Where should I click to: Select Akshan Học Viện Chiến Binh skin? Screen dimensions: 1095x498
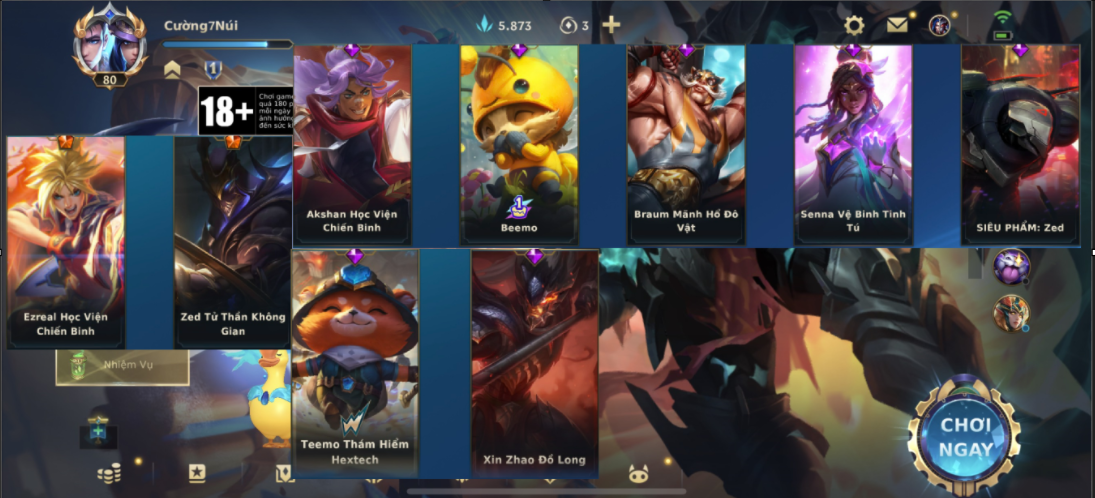click(352, 145)
